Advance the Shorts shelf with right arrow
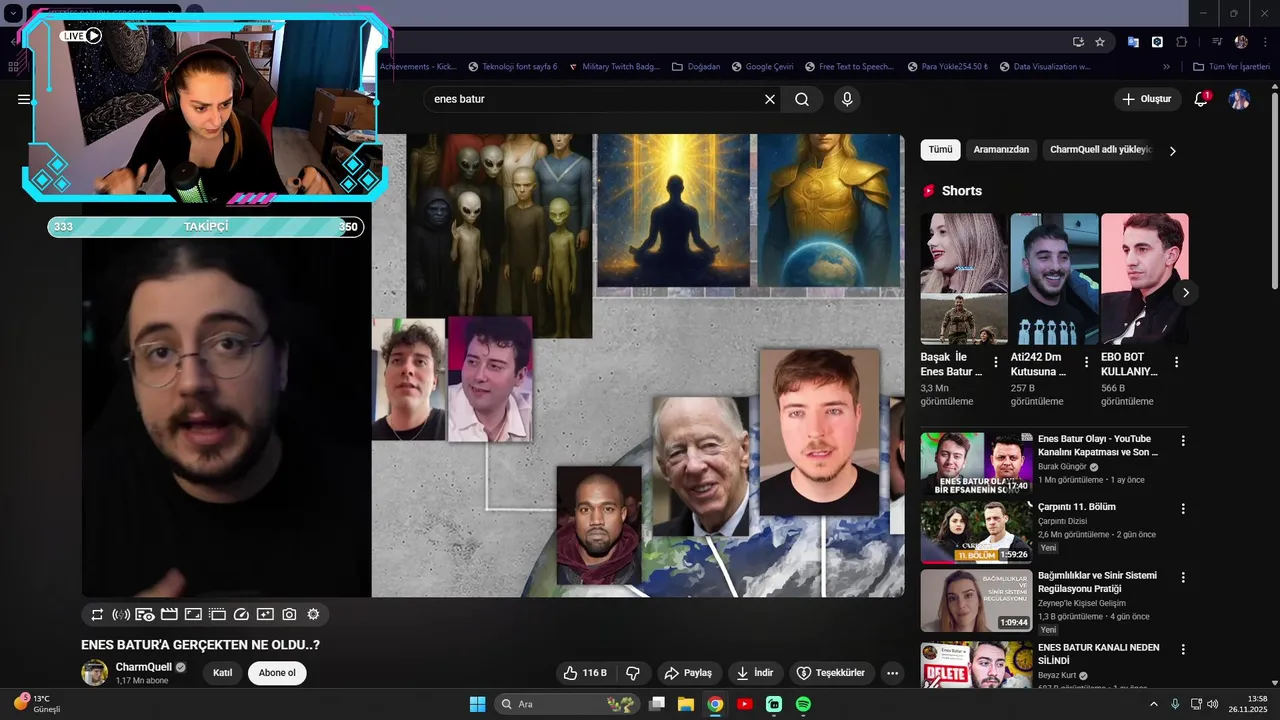Screen dimensions: 1280x720 [x=1185, y=293]
